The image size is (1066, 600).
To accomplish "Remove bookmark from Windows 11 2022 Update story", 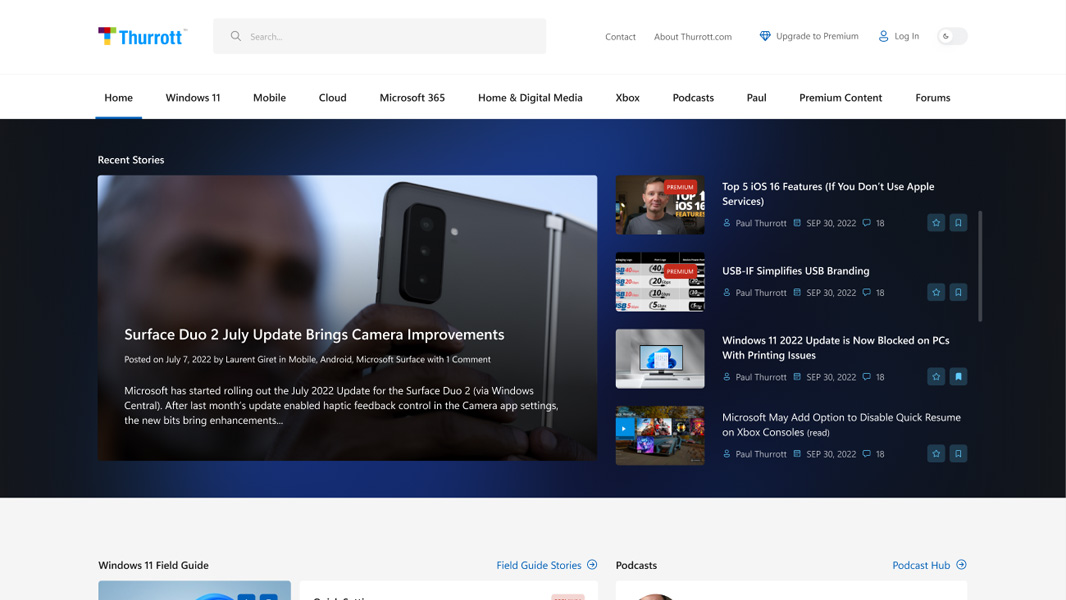I will [958, 377].
